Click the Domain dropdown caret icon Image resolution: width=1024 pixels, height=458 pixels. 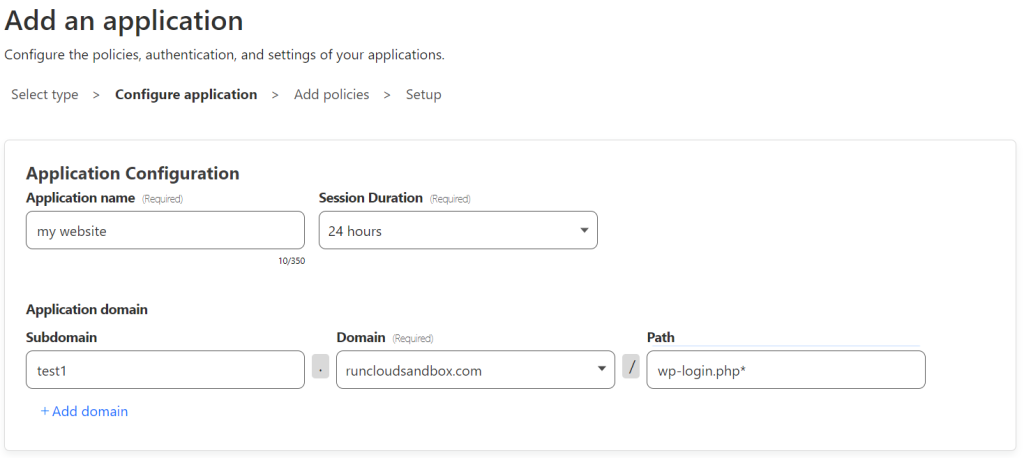point(601,369)
